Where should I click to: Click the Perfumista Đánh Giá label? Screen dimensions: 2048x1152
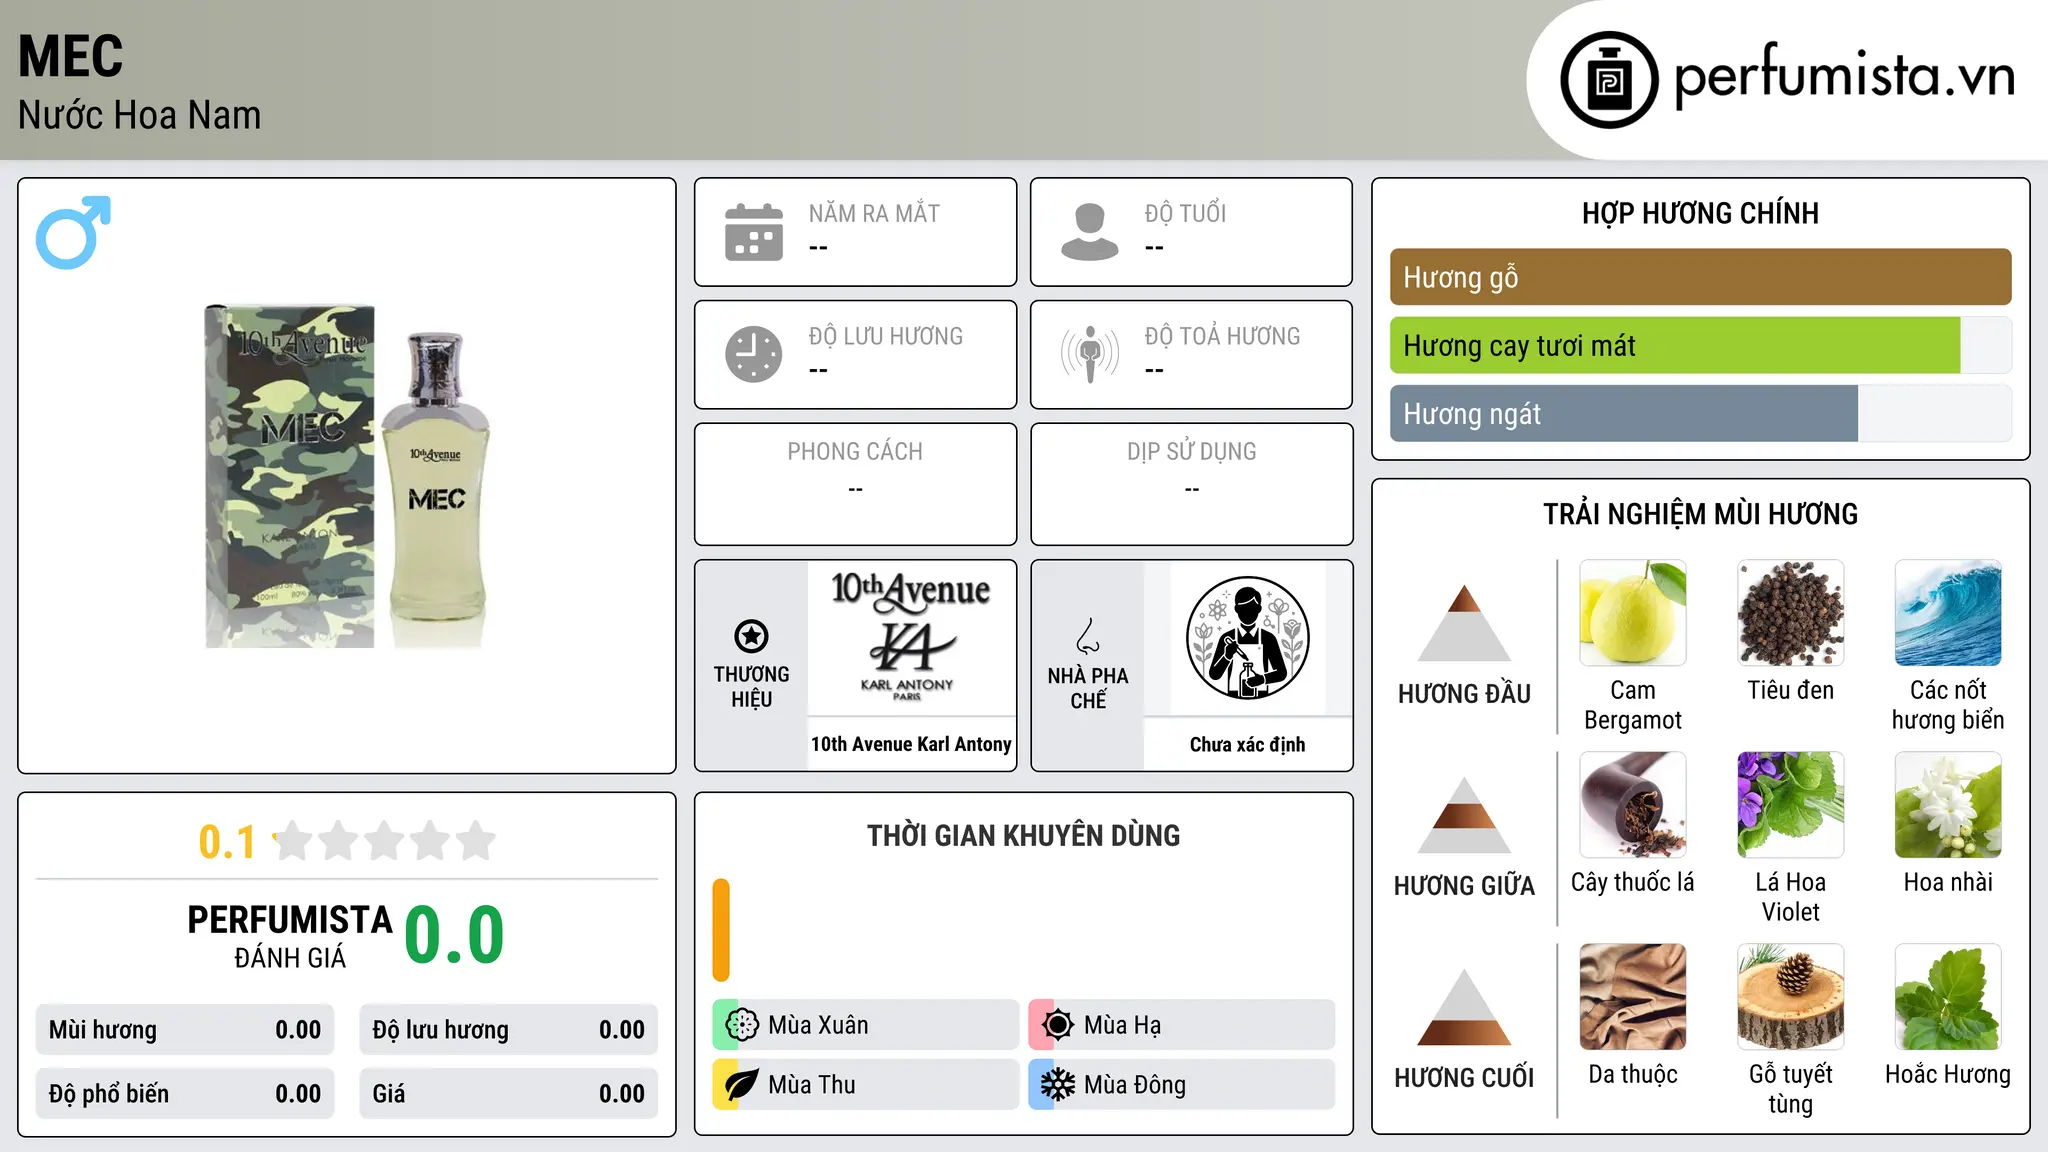pyautogui.click(x=290, y=936)
